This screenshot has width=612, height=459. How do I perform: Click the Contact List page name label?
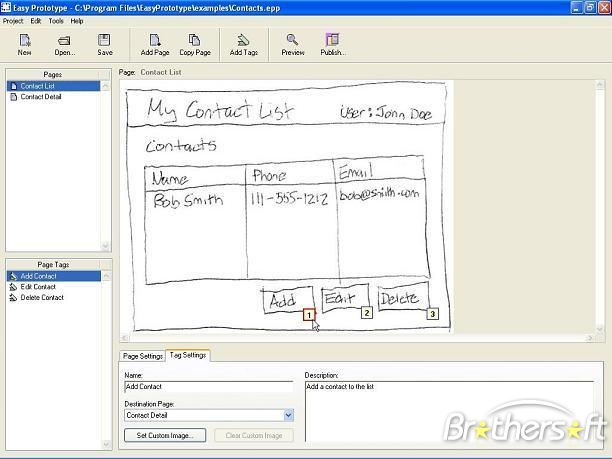coord(161,72)
